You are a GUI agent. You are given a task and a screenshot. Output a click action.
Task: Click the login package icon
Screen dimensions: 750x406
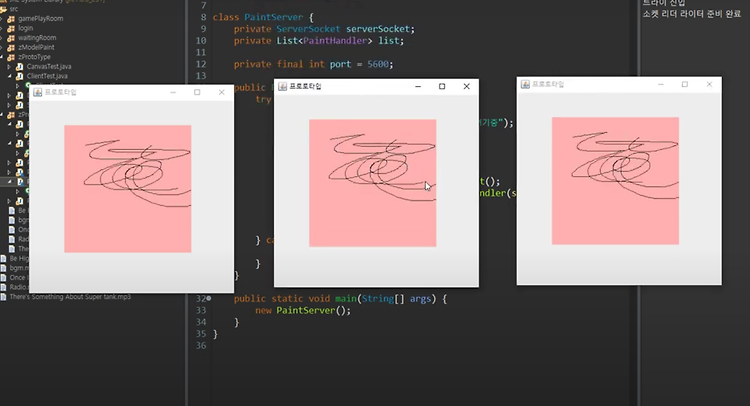[11, 28]
